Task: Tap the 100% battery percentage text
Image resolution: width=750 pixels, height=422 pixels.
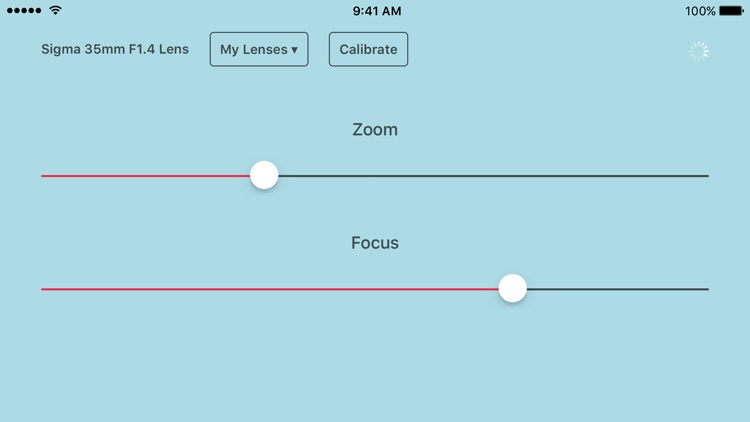Action: click(700, 11)
